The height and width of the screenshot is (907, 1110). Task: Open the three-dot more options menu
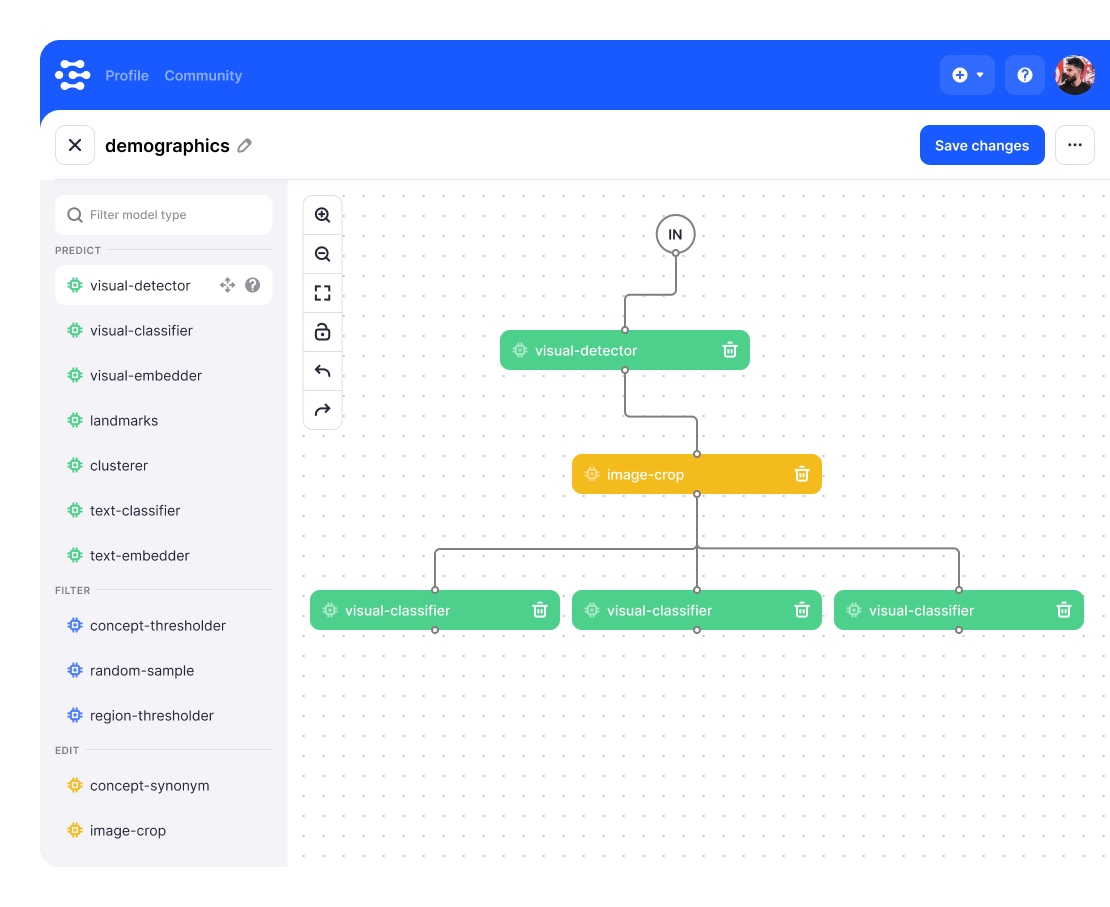(1074, 145)
